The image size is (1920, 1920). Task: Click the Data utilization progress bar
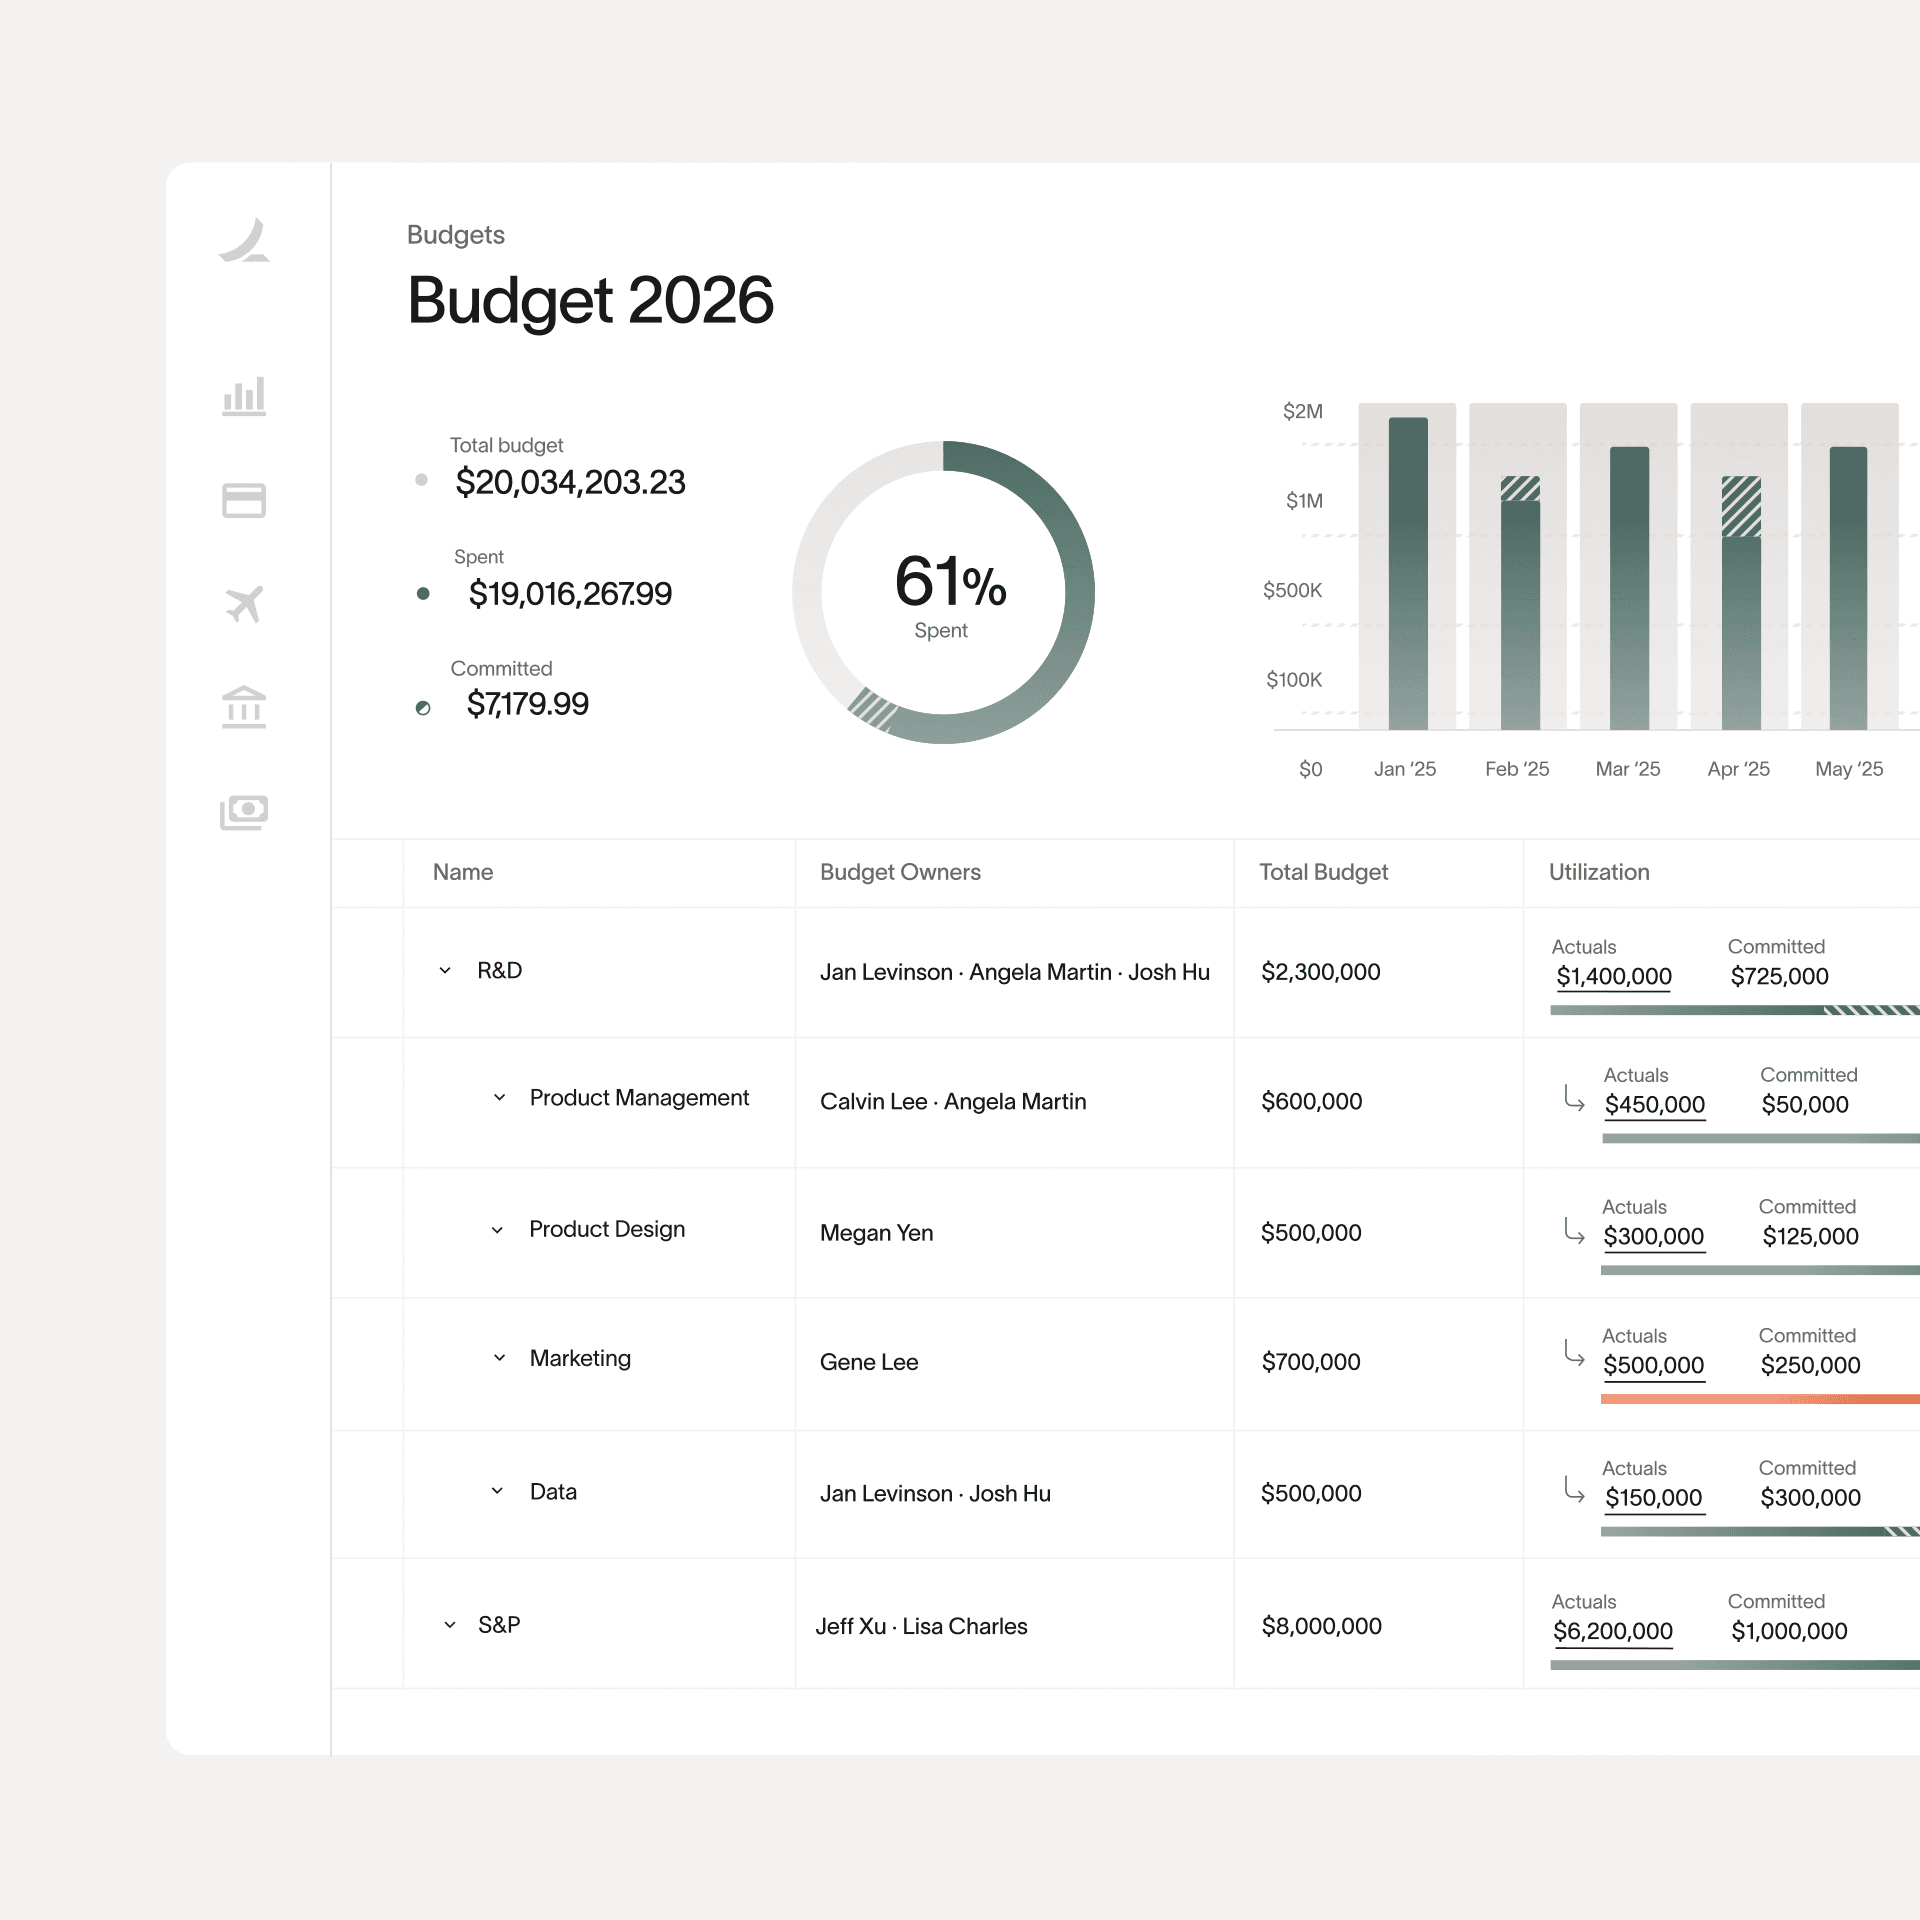click(1760, 1531)
